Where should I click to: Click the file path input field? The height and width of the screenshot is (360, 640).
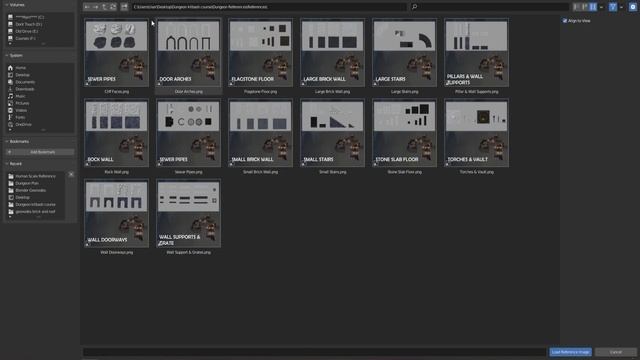(x=269, y=7)
